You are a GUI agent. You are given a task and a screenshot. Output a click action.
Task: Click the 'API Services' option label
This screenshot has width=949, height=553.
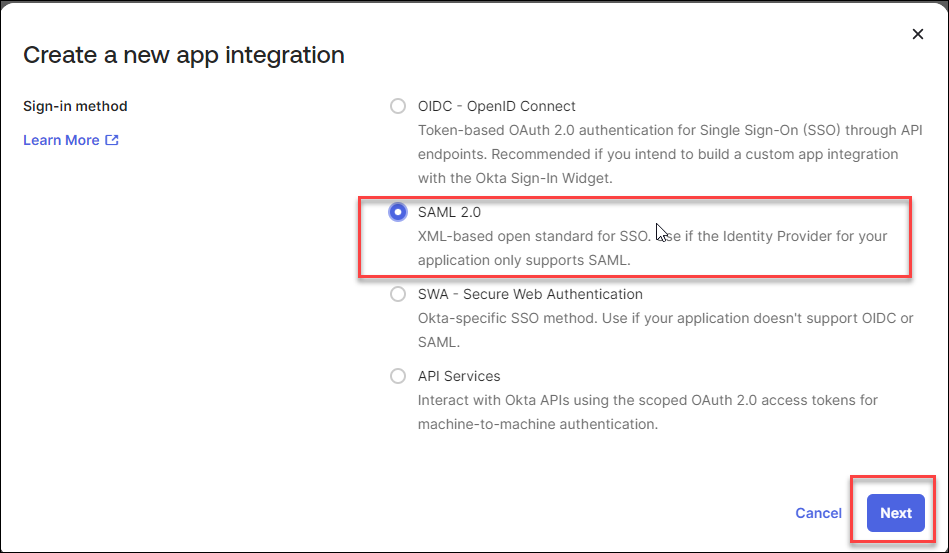[459, 376]
